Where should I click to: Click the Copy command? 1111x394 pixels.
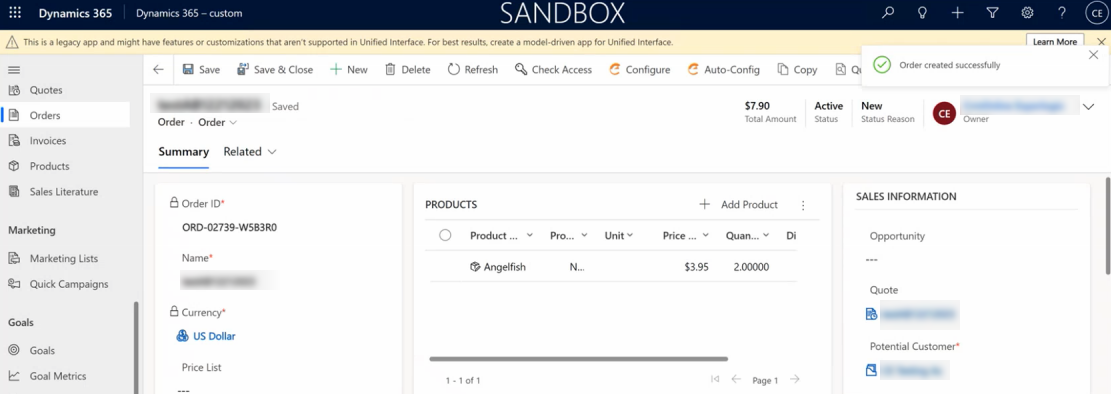coord(797,69)
